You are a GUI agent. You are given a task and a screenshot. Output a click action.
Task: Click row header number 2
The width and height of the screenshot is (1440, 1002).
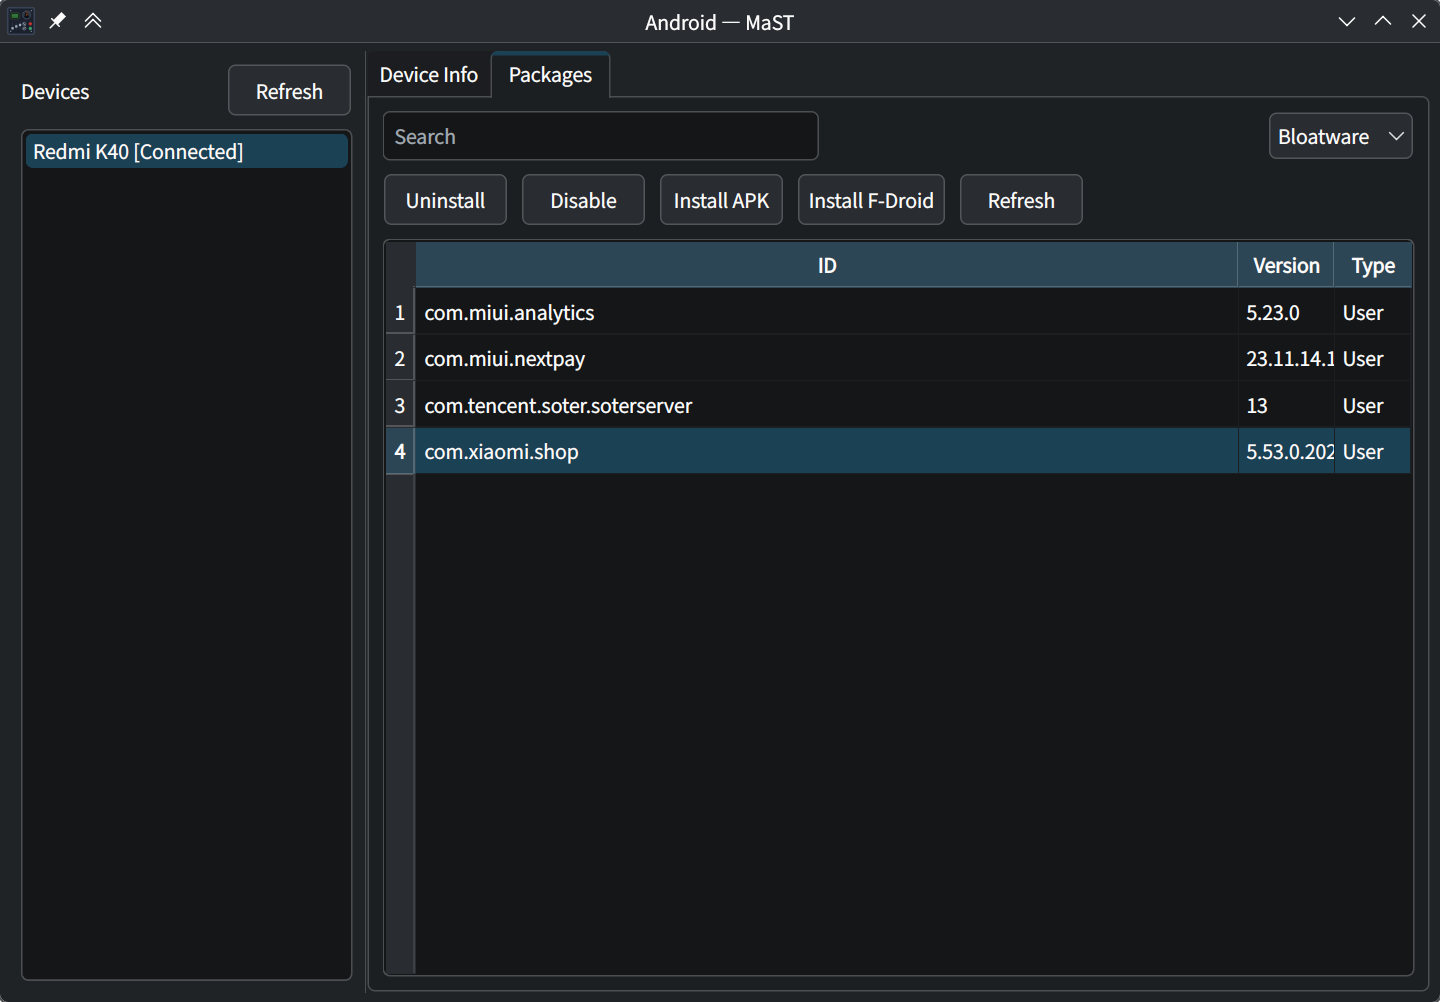point(400,358)
